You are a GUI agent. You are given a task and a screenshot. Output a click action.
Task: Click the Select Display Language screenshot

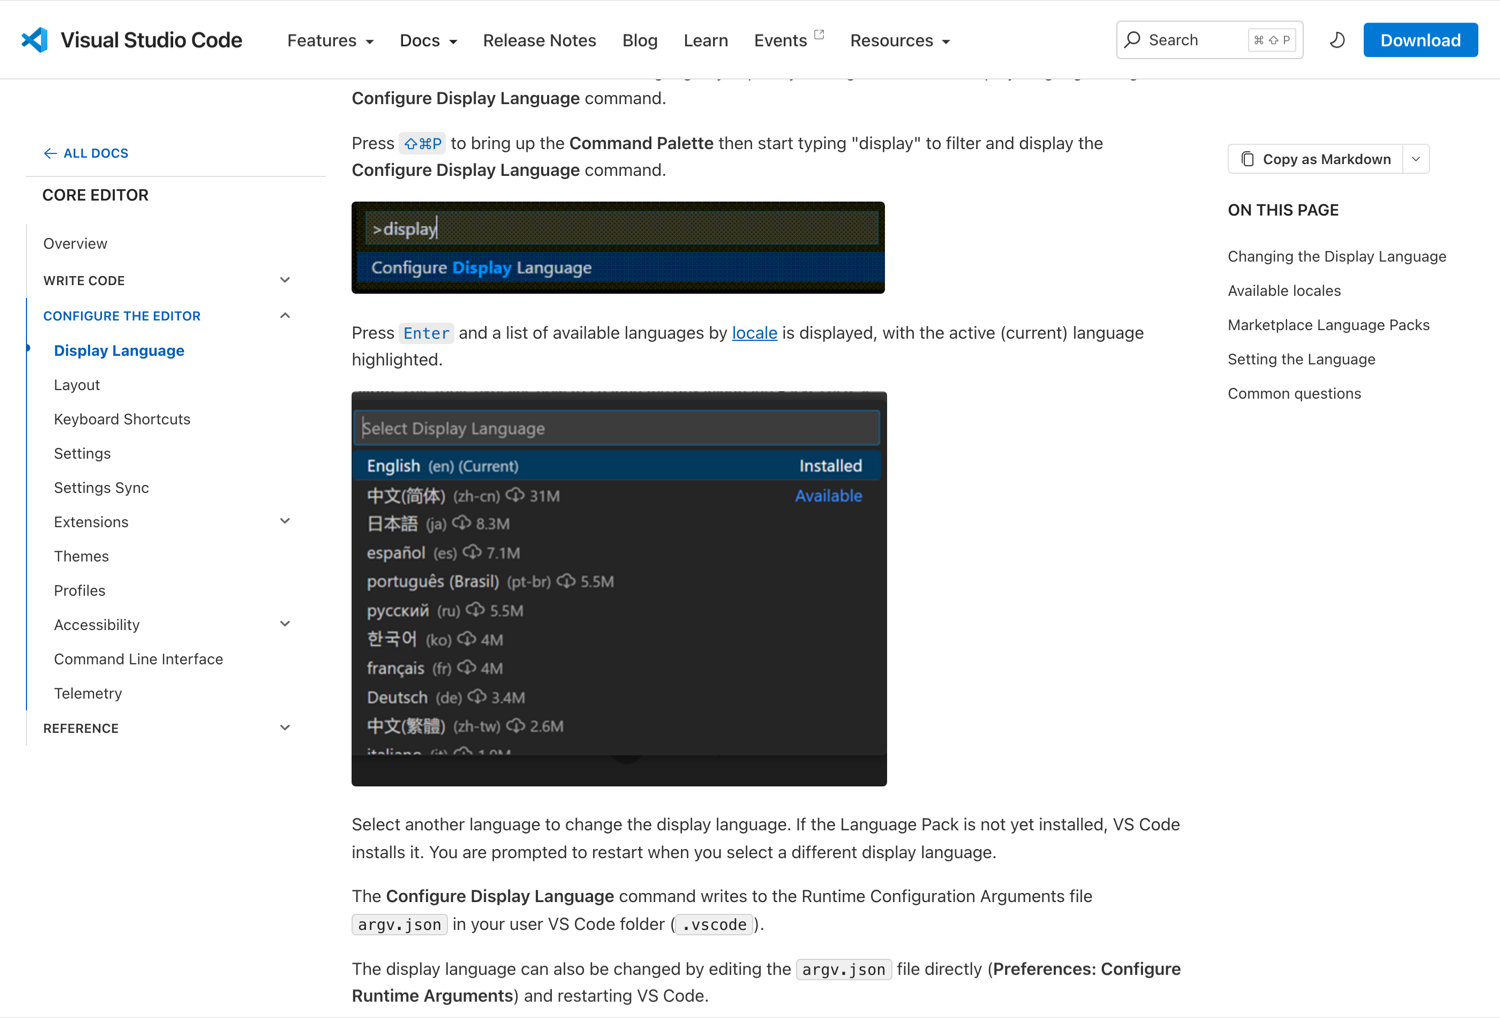[619, 589]
